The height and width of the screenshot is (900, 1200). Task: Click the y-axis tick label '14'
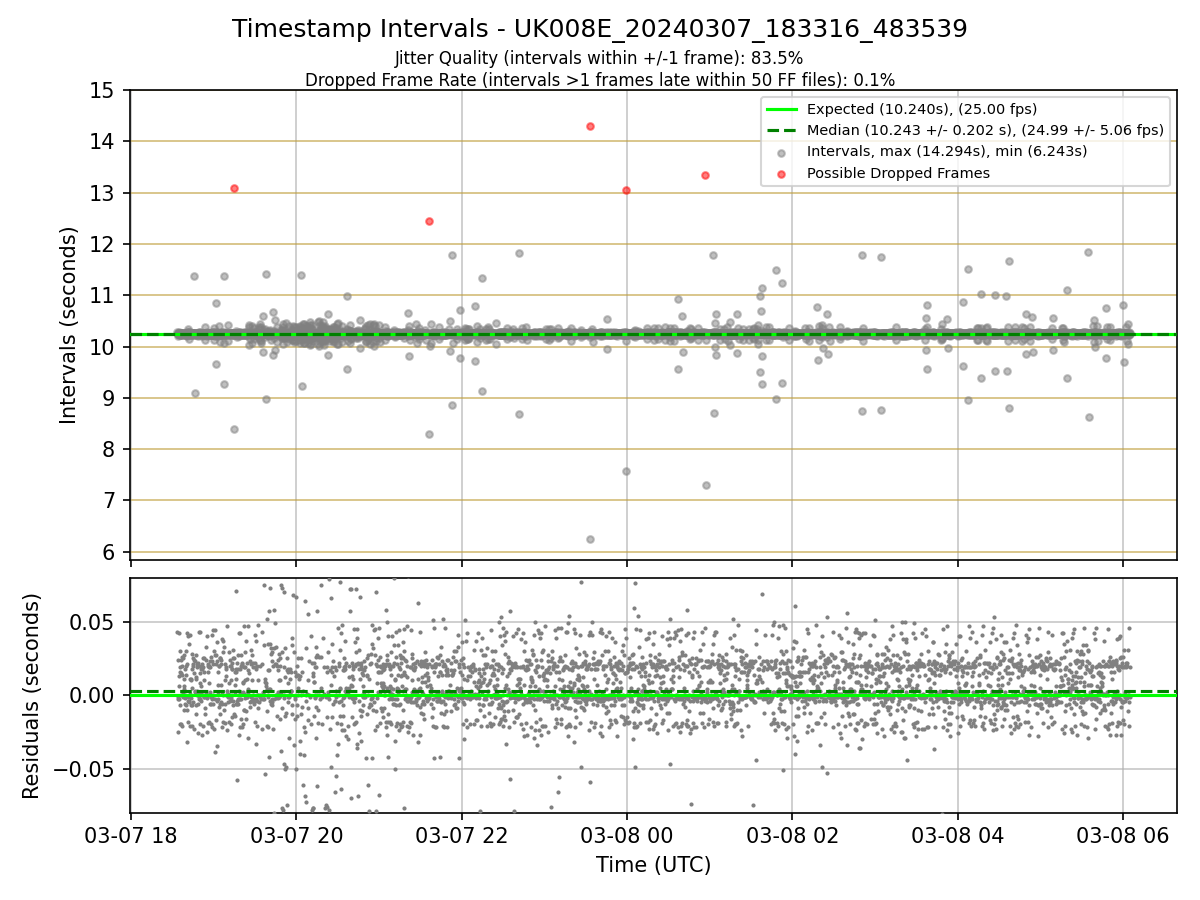click(x=103, y=142)
